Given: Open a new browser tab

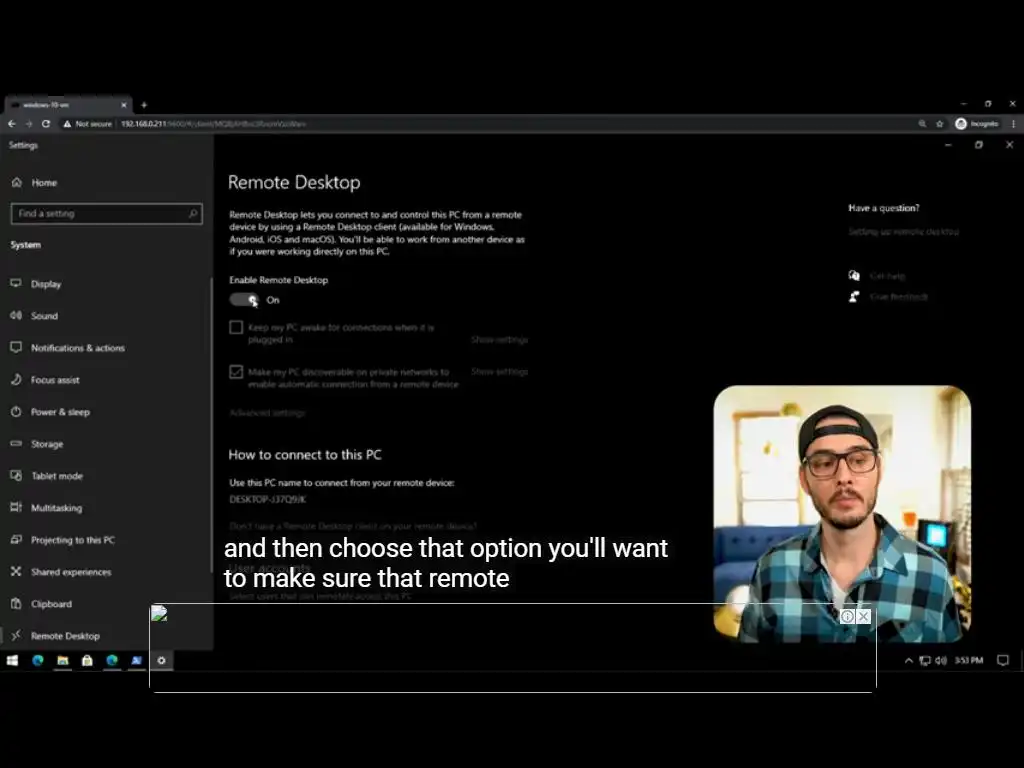Looking at the screenshot, I should (144, 104).
